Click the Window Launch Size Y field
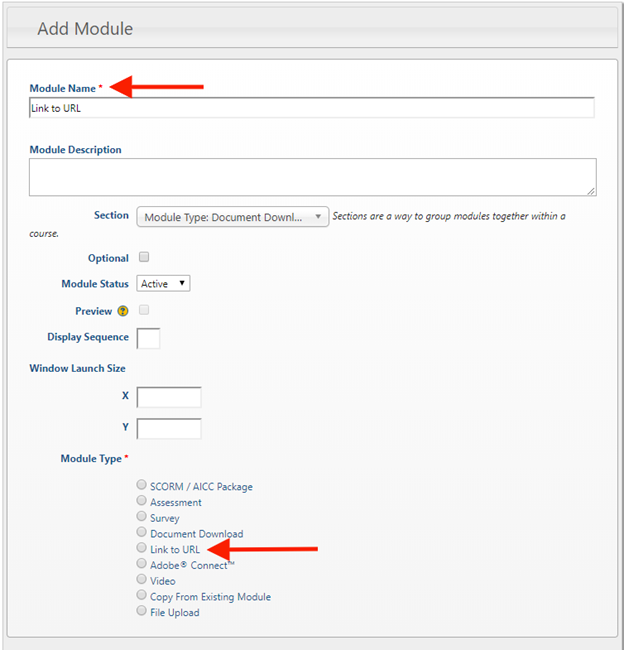This screenshot has height=650, width=624. pos(169,429)
